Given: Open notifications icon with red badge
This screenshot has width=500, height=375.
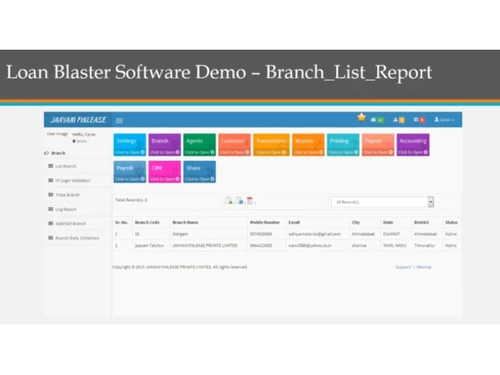Looking at the screenshot, I should pos(419,120).
